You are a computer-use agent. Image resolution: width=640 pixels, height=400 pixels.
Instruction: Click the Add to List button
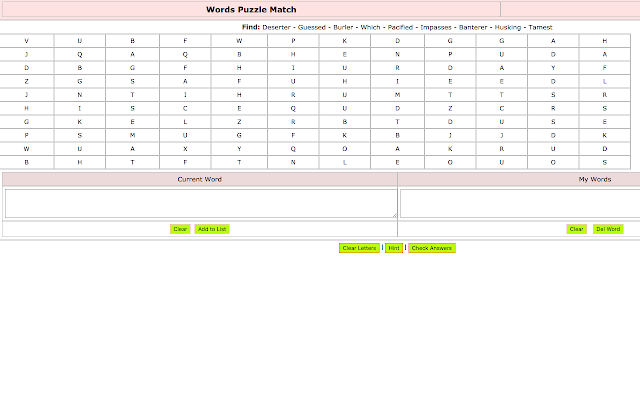212,229
